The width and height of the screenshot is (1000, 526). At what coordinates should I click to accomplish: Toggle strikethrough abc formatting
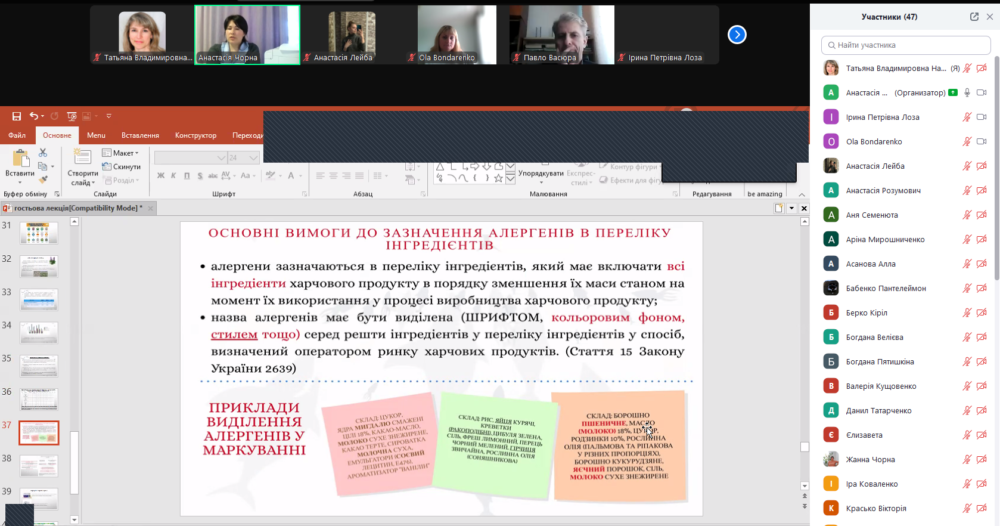pyautogui.click(x=213, y=176)
